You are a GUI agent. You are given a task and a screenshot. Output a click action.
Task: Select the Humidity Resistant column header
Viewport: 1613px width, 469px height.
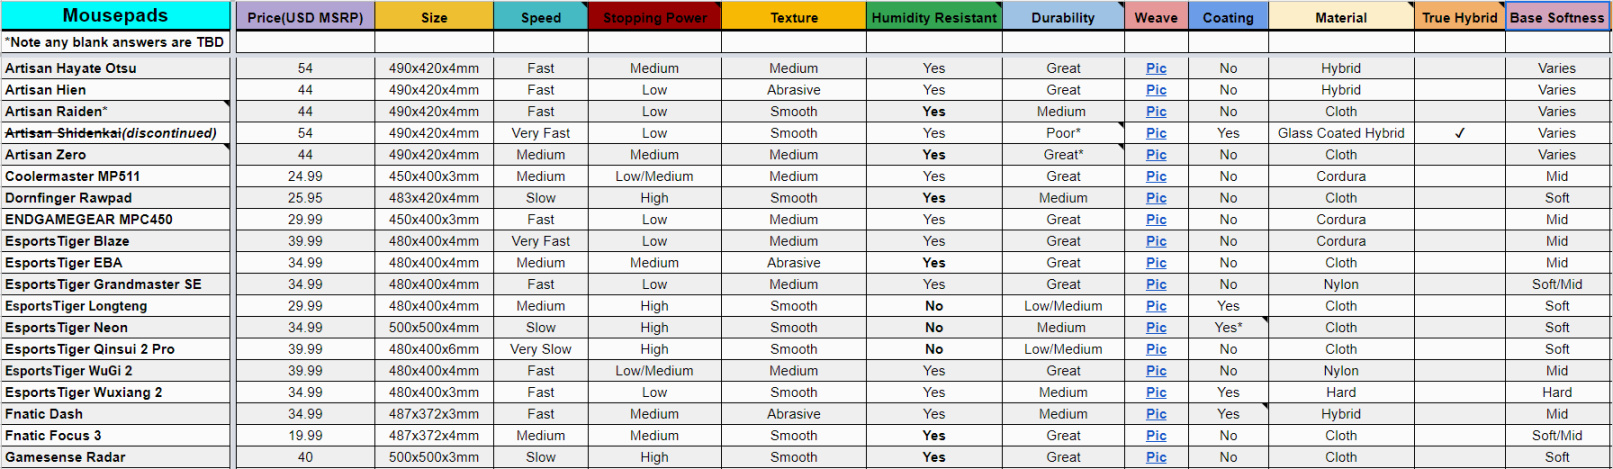tap(934, 16)
